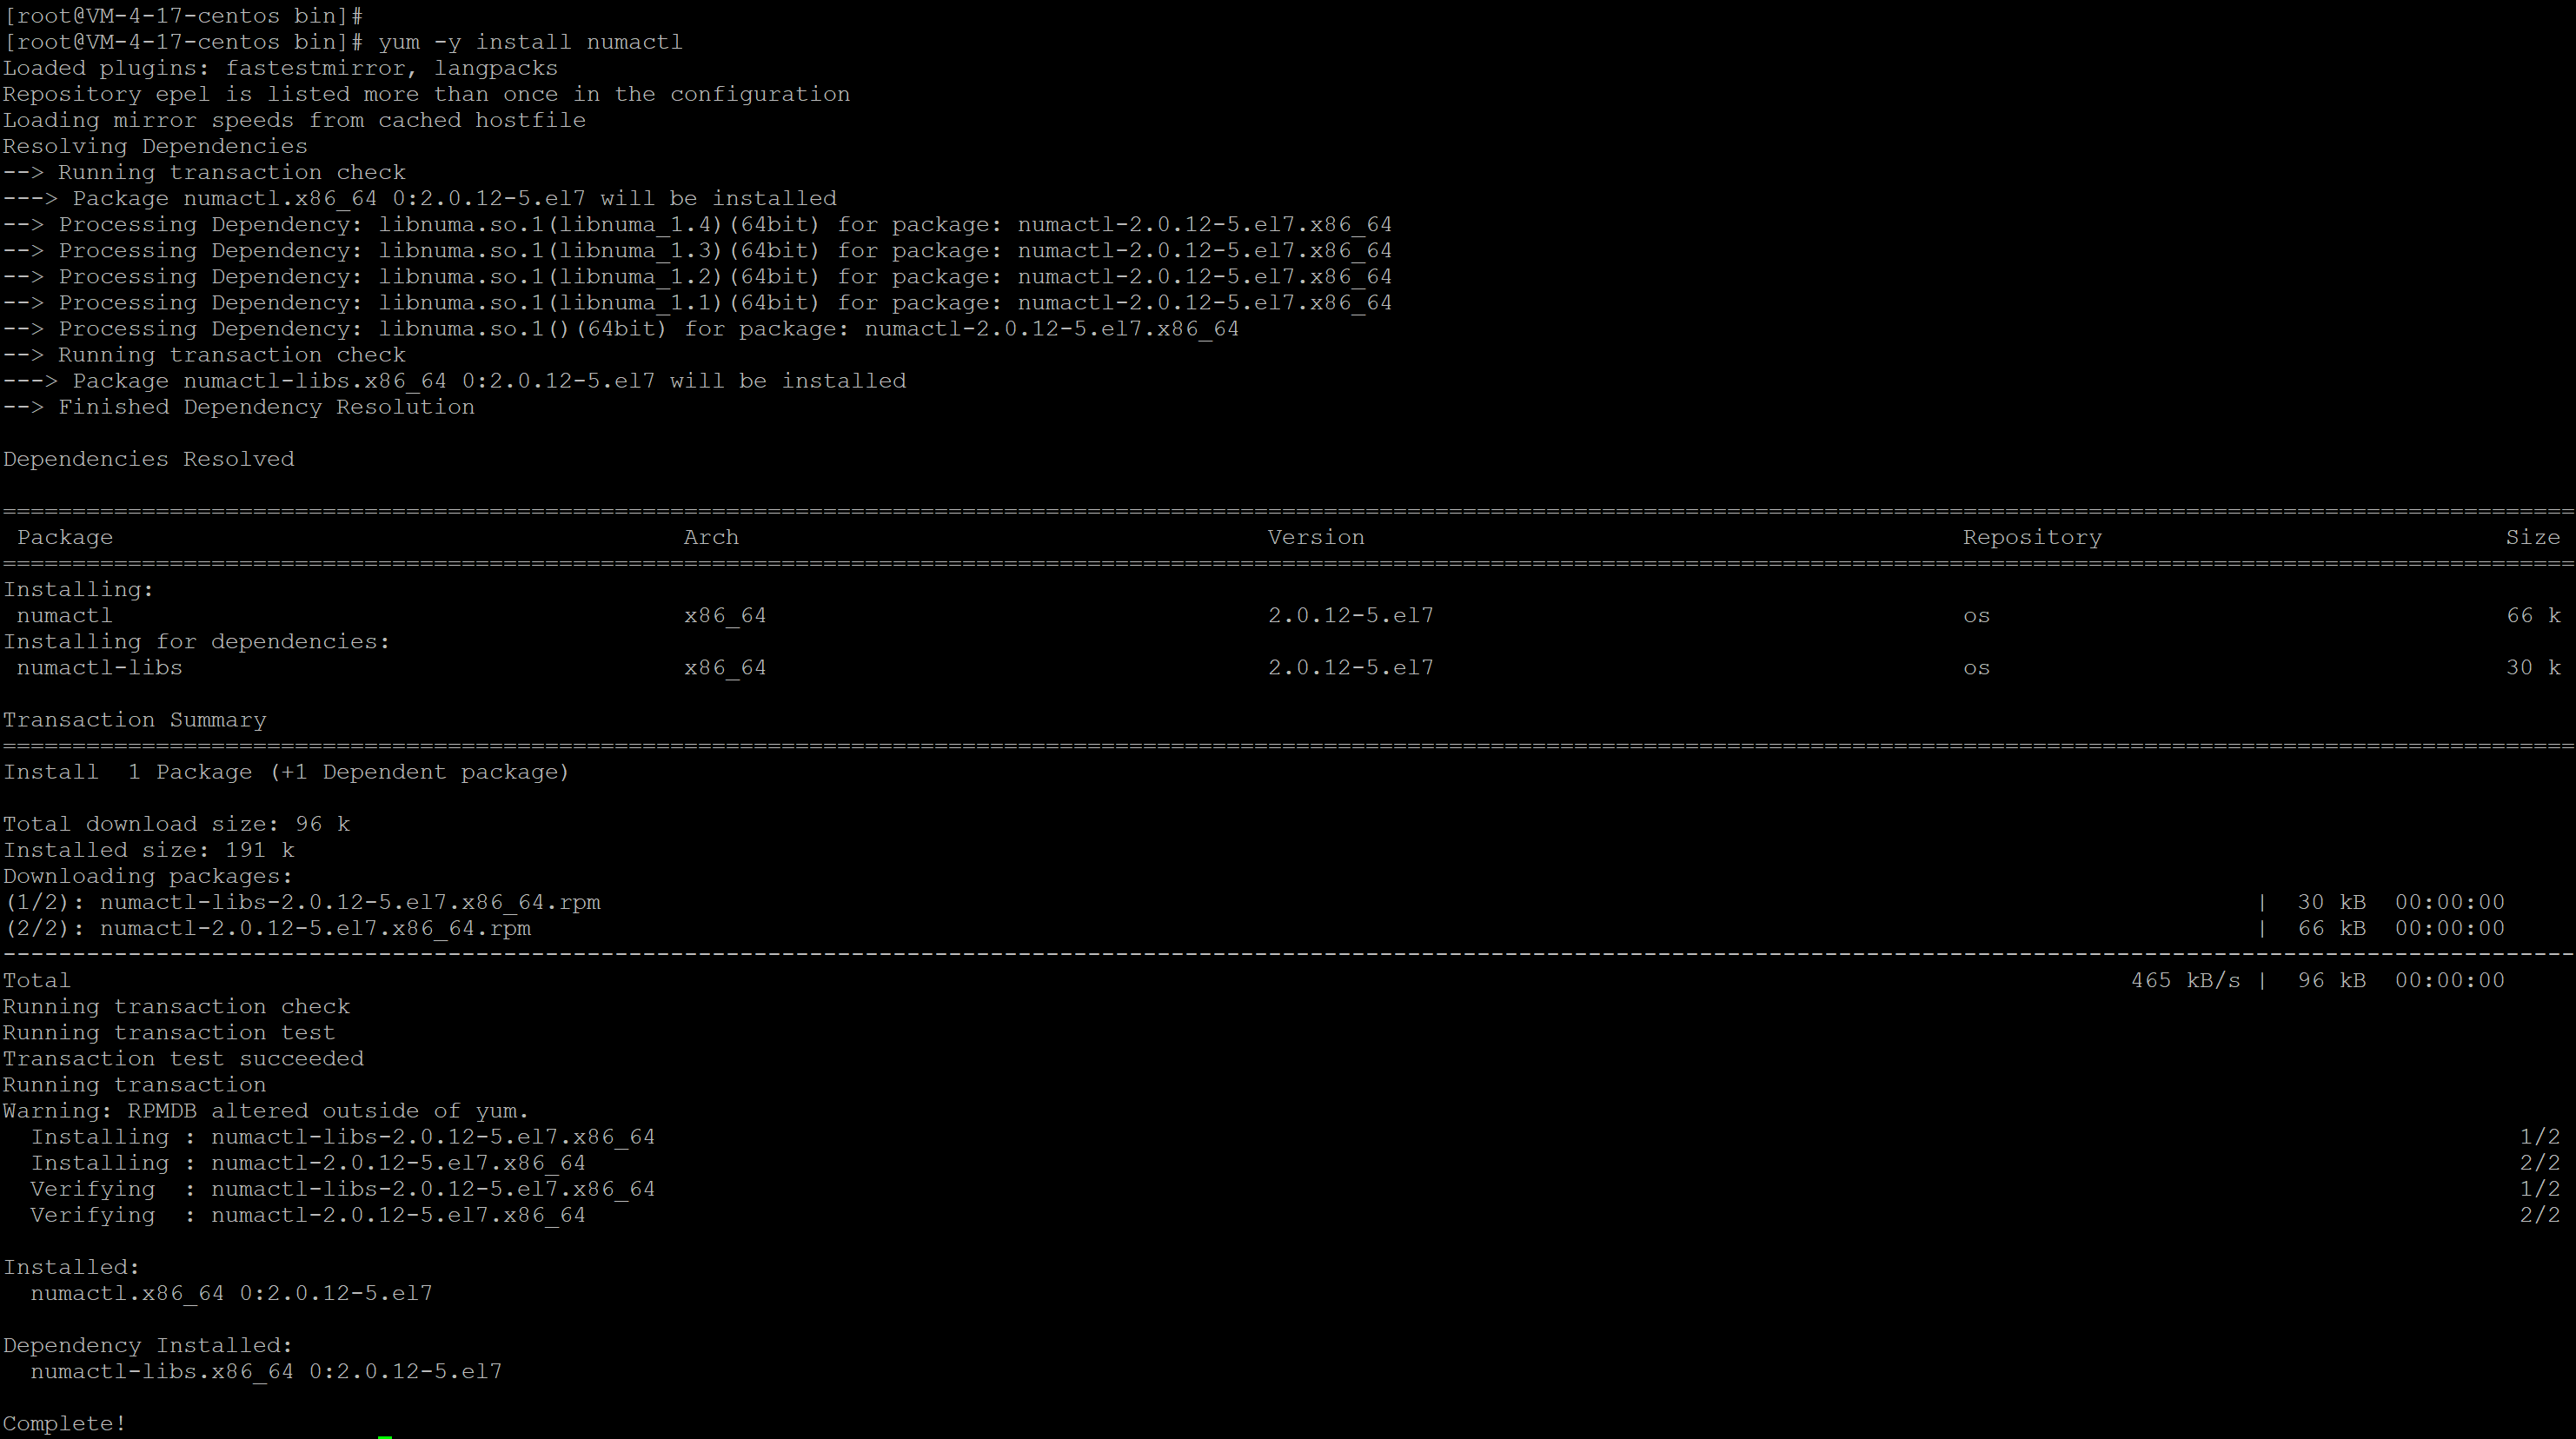This screenshot has width=2576, height=1439.
Task: Click the 'Package' column header
Action: click(x=65, y=537)
